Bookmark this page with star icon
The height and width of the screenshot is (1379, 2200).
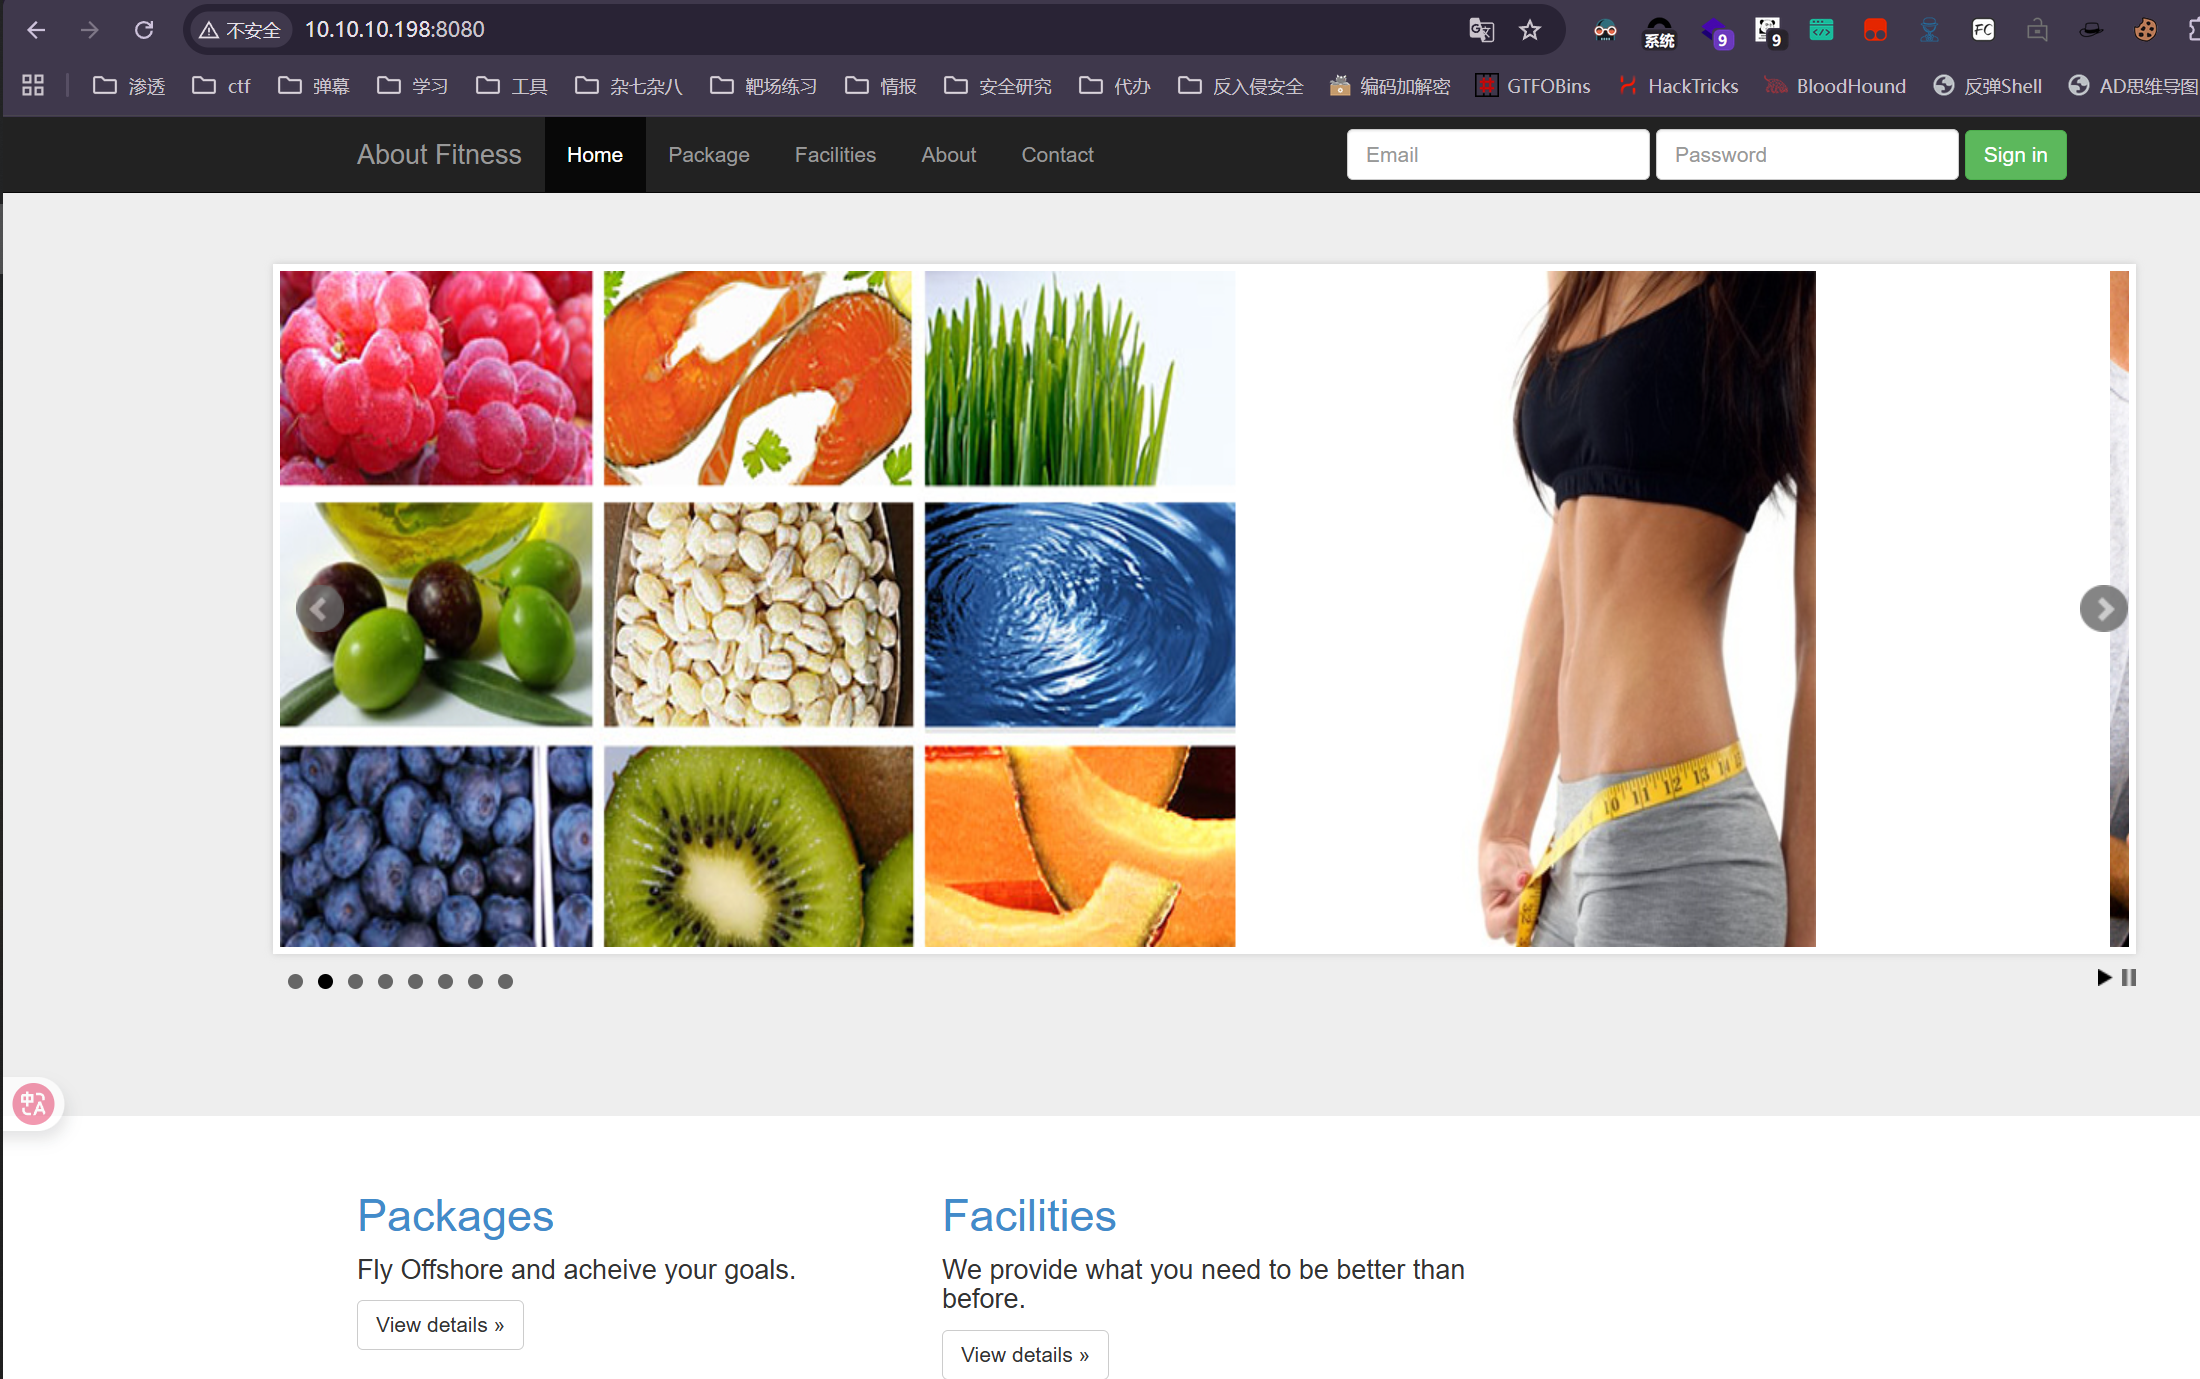[x=1530, y=30]
